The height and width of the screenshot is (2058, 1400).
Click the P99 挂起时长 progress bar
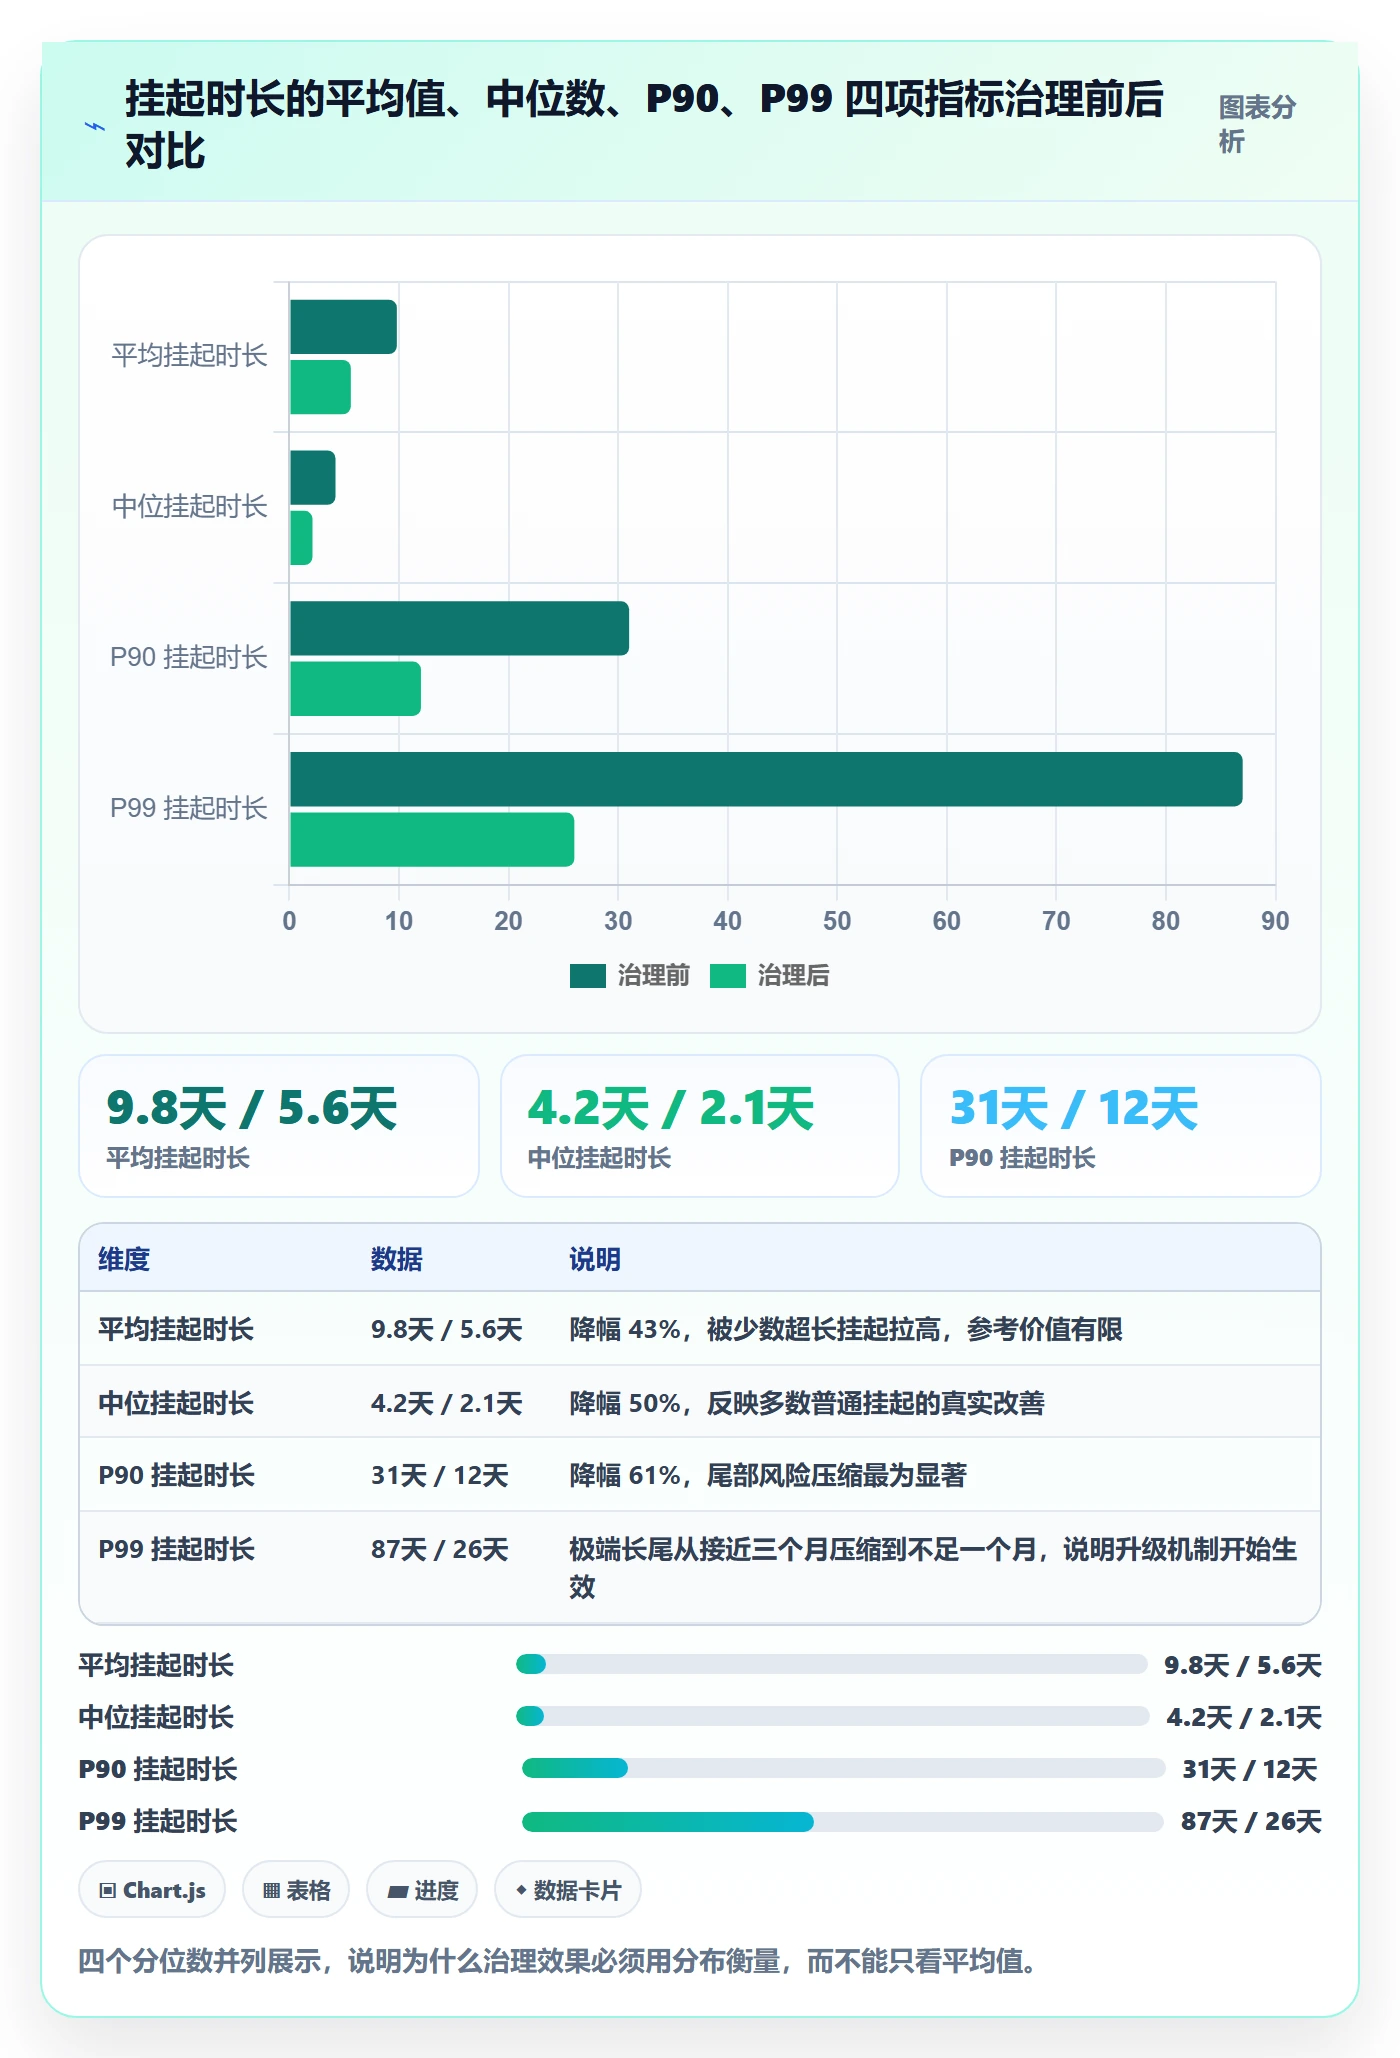(842, 1821)
